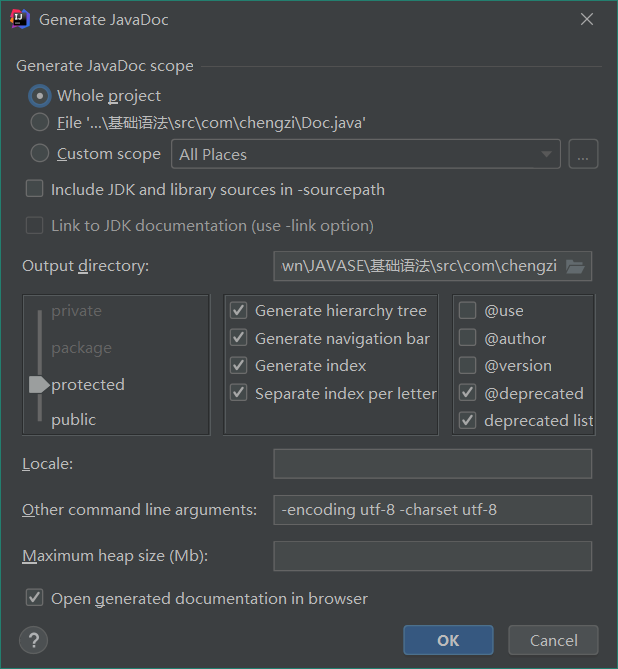Click into the Locale text field
Viewport: 618px width, 669px height.
coord(432,464)
